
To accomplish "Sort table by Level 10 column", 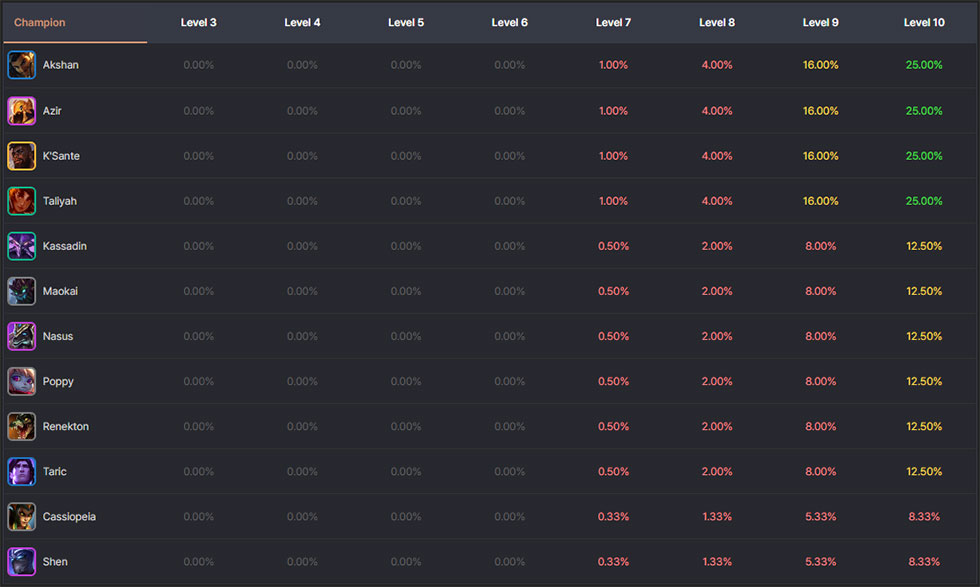I will 923,22.
